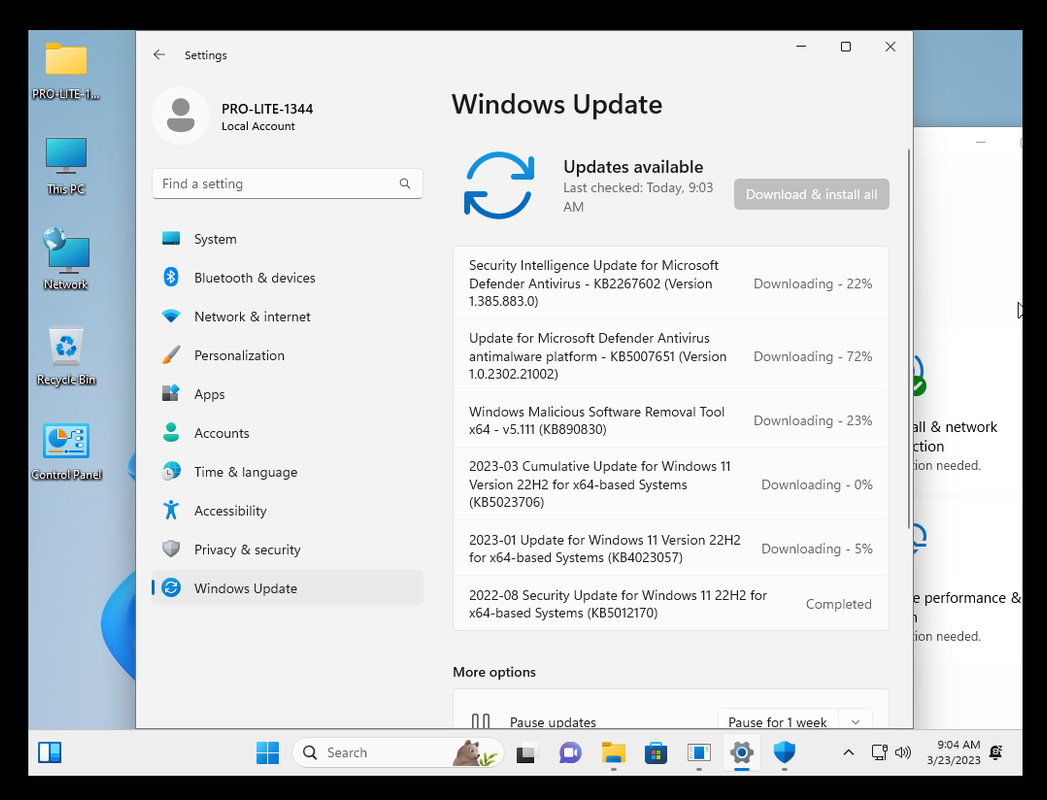Click the Time & language globe icon

tap(171, 471)
